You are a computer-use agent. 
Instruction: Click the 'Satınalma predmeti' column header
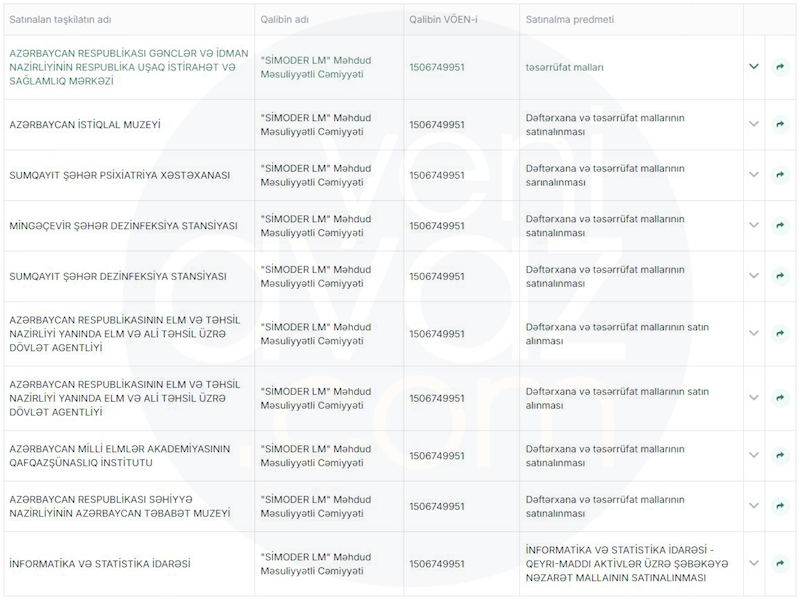click(569, 19)
